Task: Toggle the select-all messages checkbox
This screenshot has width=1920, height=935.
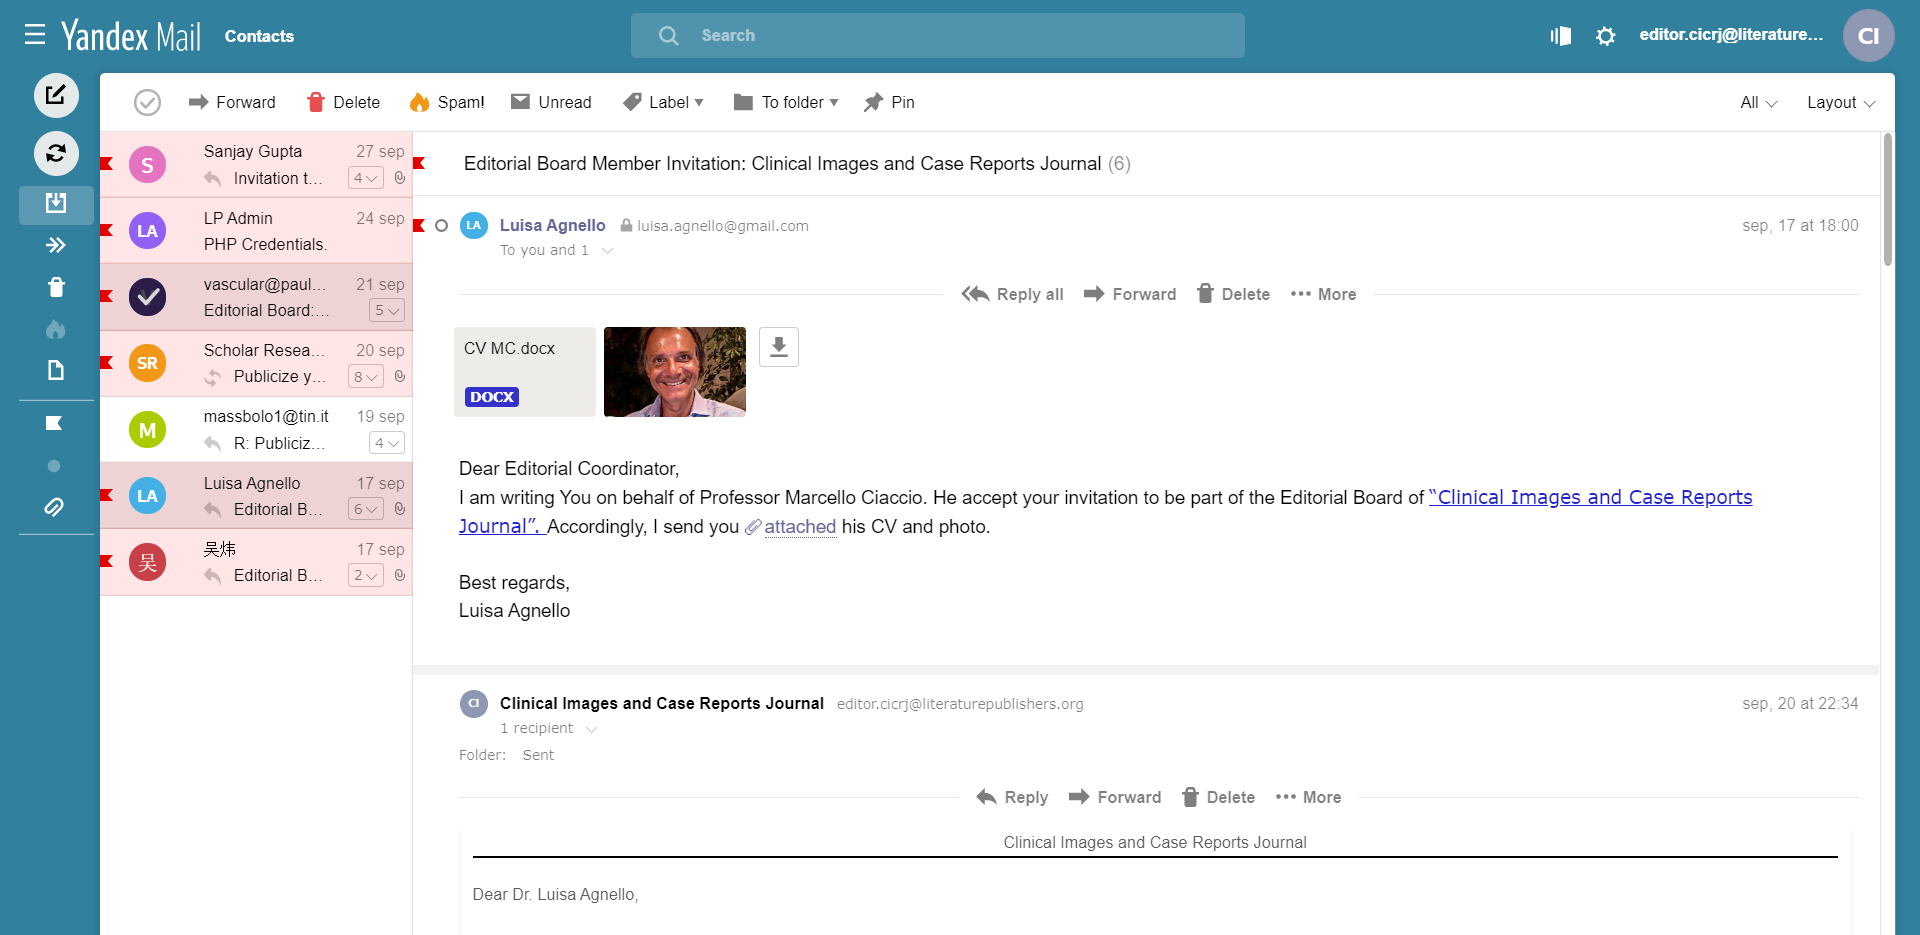Action: (x=147, y=102)
